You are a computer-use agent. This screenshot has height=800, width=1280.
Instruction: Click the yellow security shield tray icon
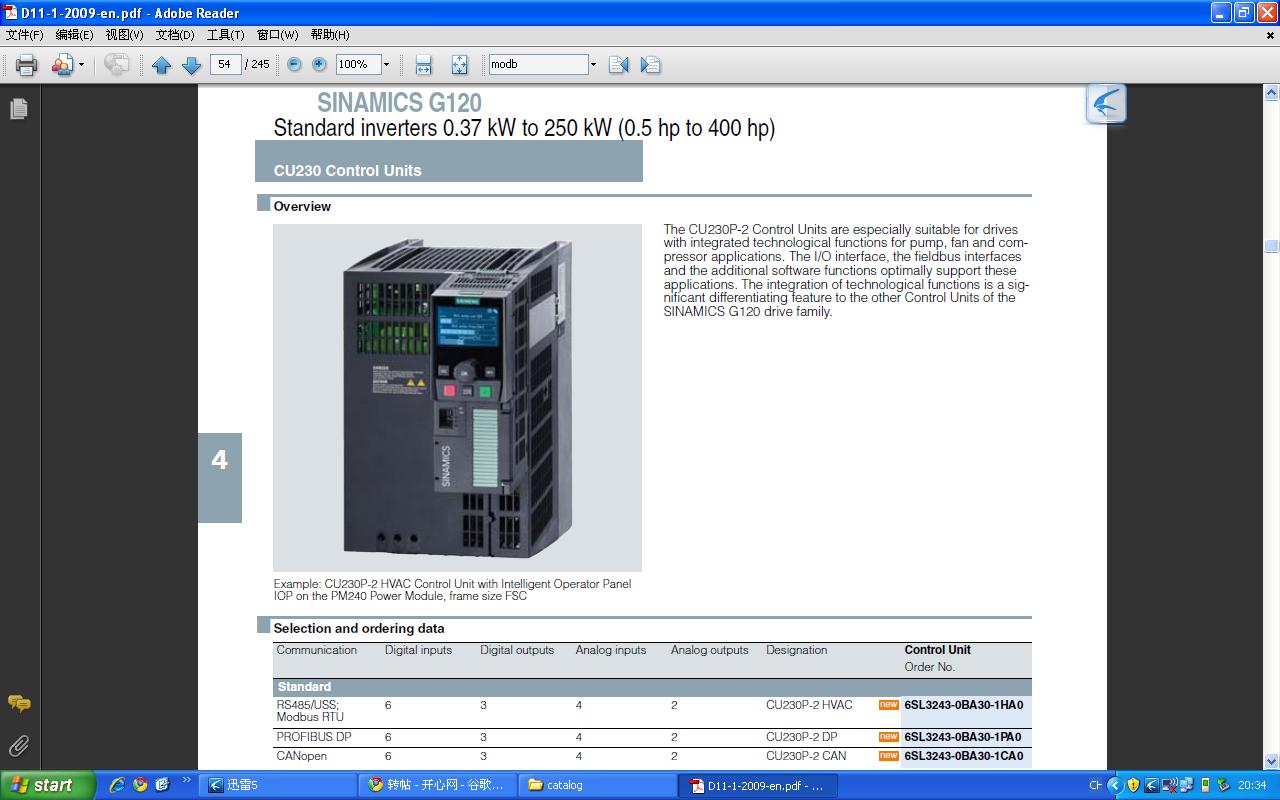click(x=1133, y=785)
